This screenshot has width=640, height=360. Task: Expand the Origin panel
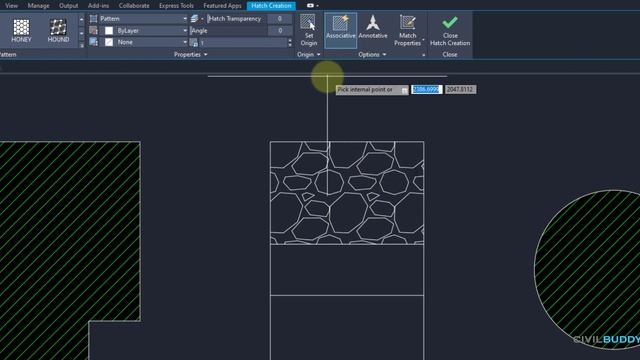pyautogui.click(x=309, y=54)
